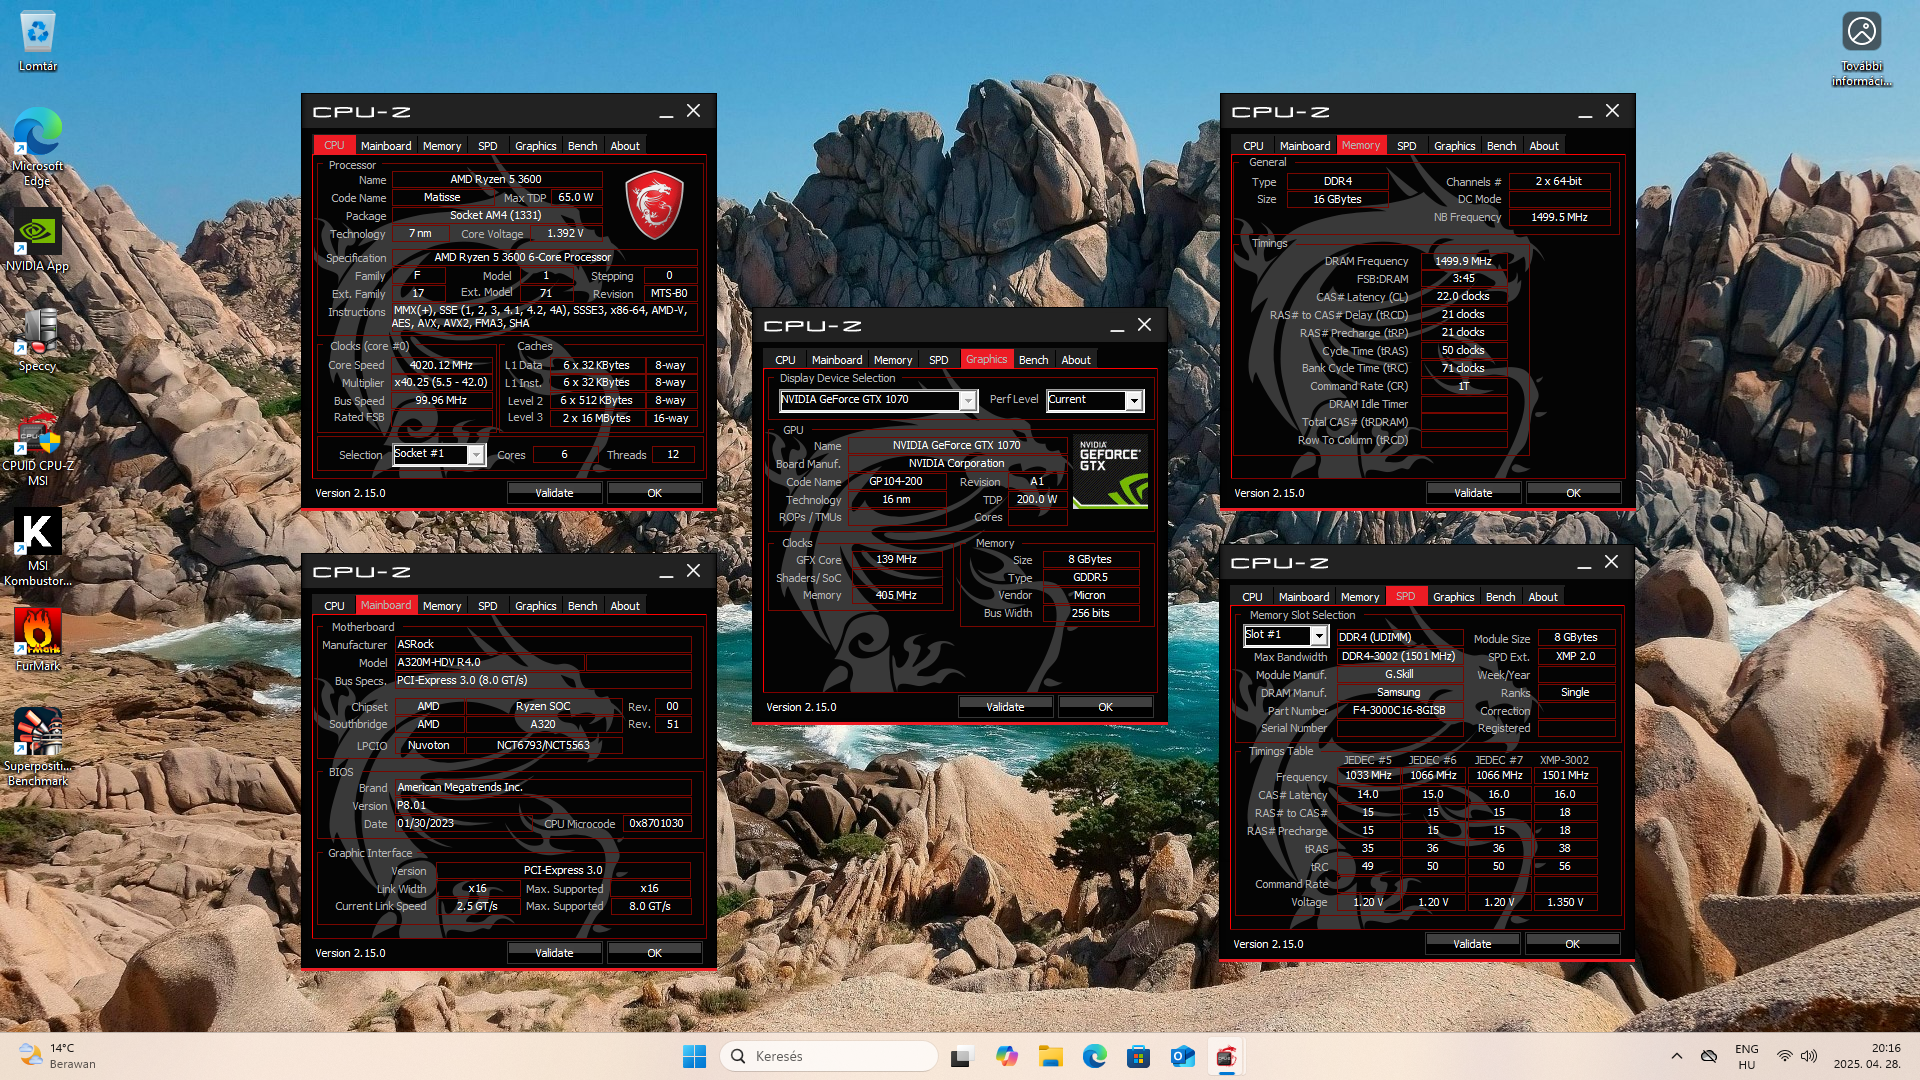Open the CPU tab in the Memory window
Viewport: 1920px width, 1080px height.
1253,146
